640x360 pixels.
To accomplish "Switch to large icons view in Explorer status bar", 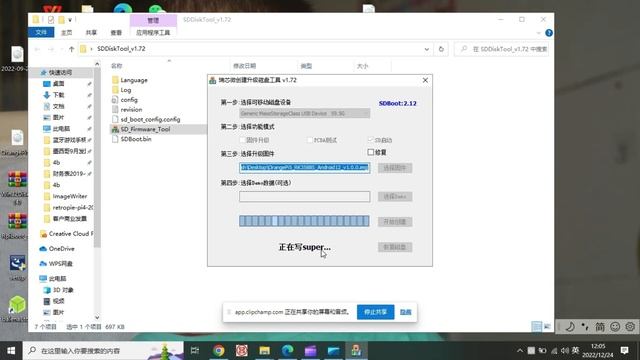I will coord(547,327).
